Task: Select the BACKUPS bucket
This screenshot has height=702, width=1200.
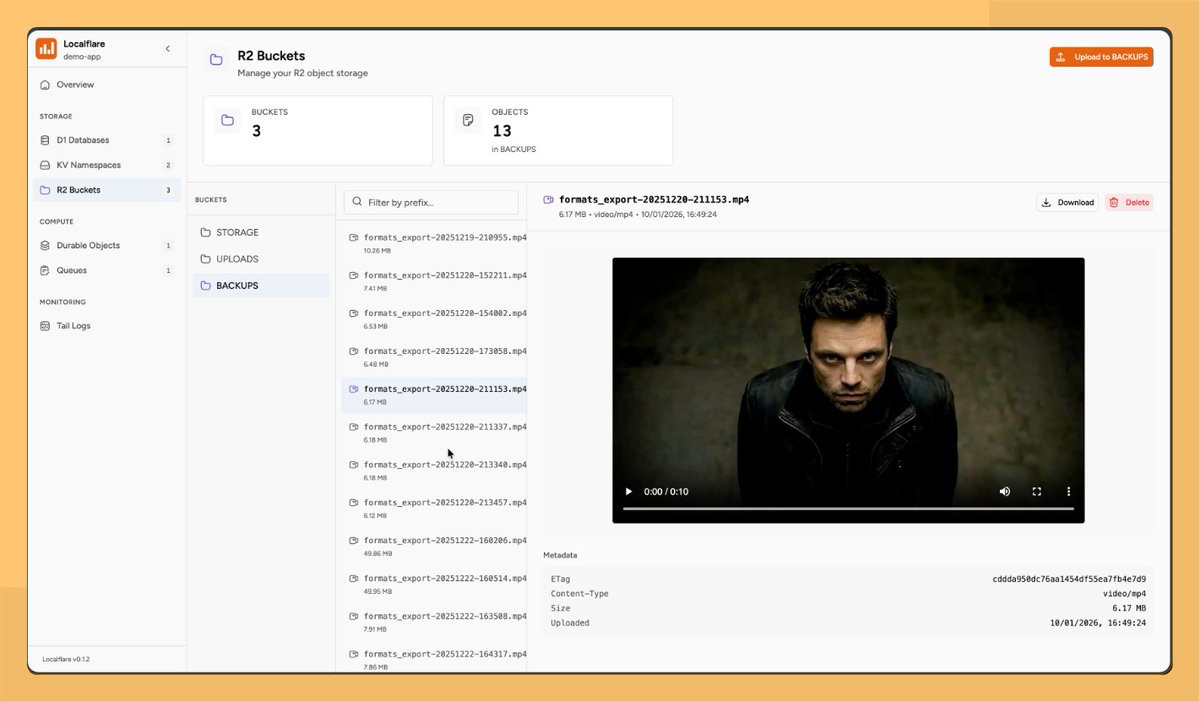Action: (260, 286)
